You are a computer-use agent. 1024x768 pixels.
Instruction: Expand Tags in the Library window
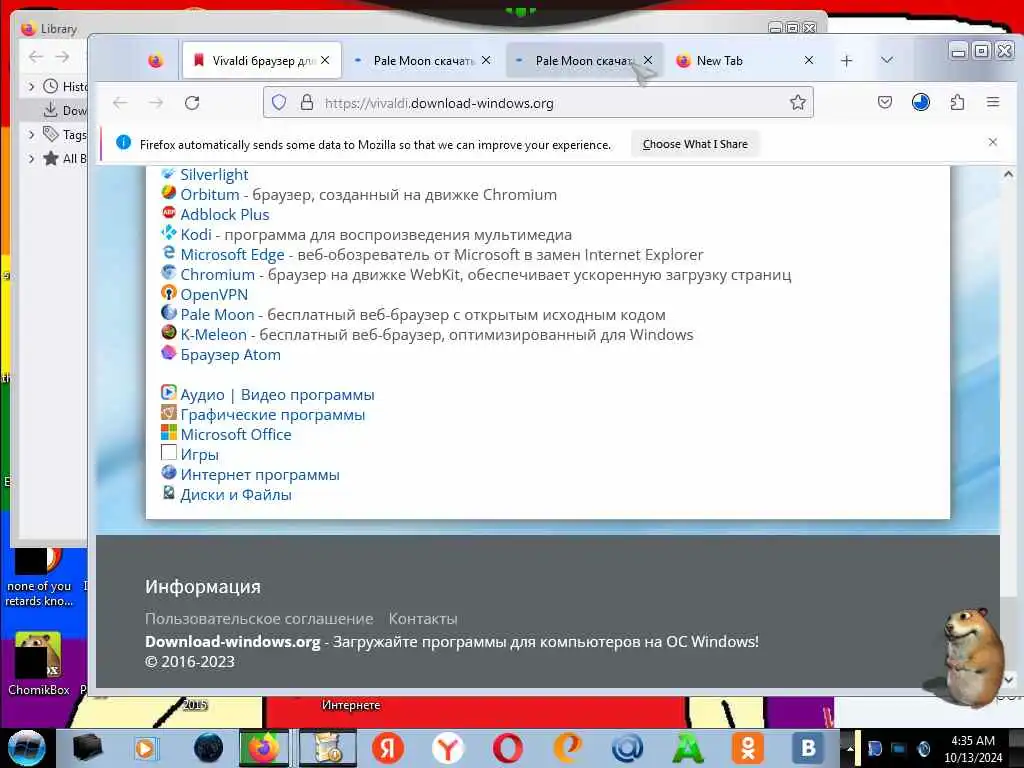click(31, 135)
